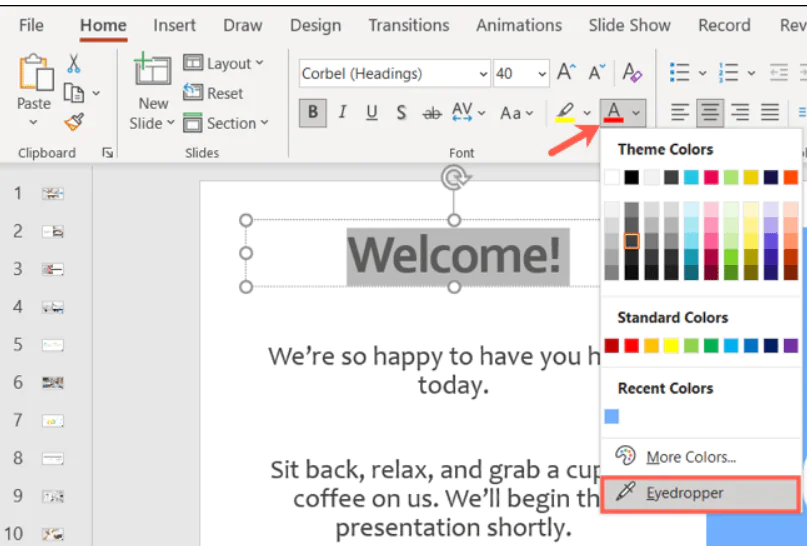Pick standard purple color swatch
807x546 pixels.
(x=791, y=345)
